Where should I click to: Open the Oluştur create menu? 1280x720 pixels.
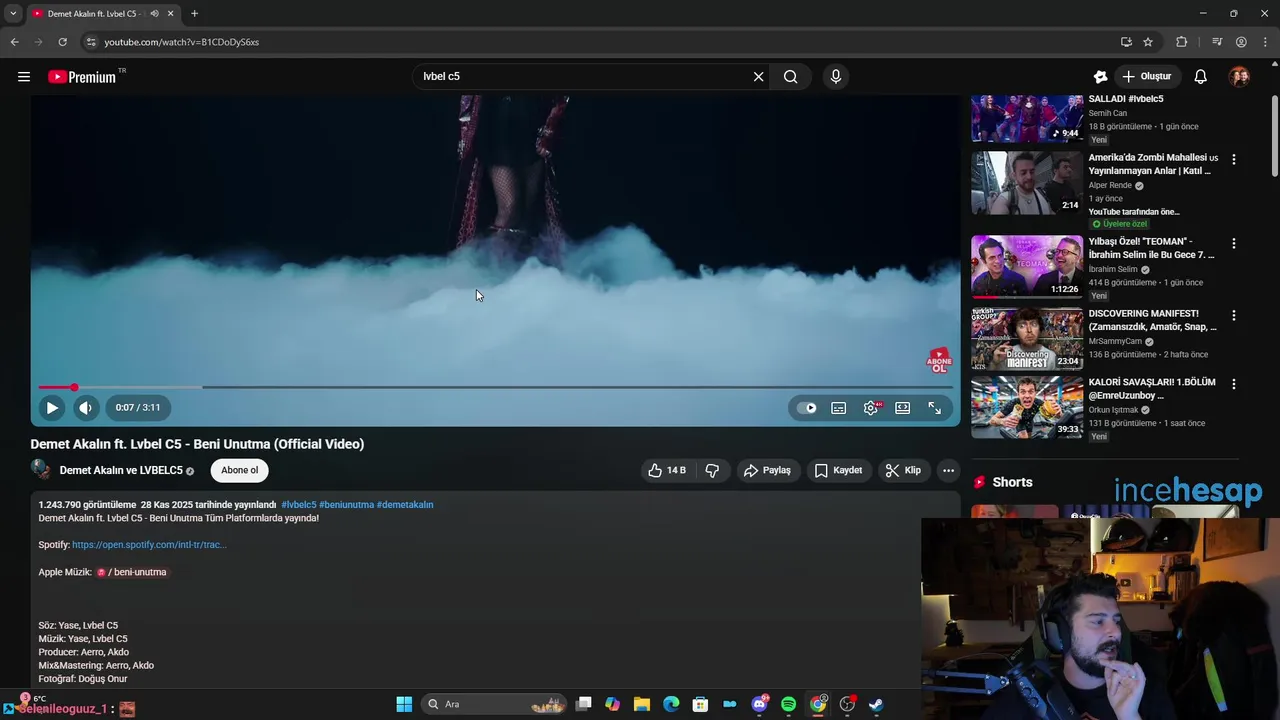[x=1146, y=76]
